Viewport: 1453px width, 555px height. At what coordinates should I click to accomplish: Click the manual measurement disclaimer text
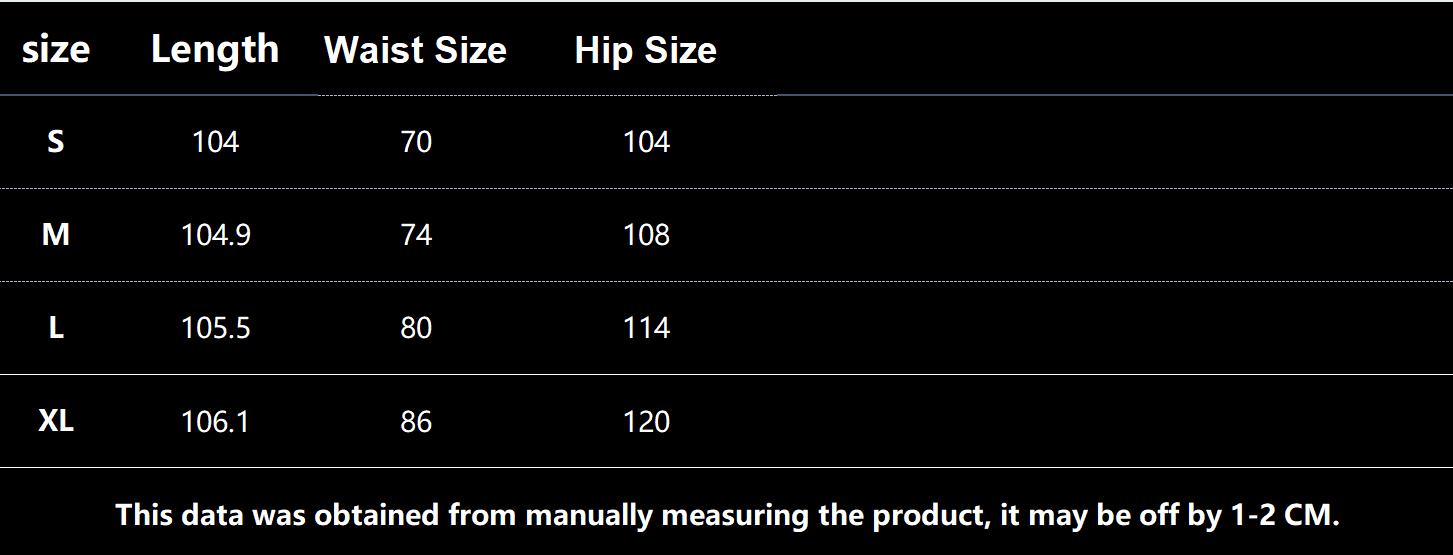(x=727, y=515)
